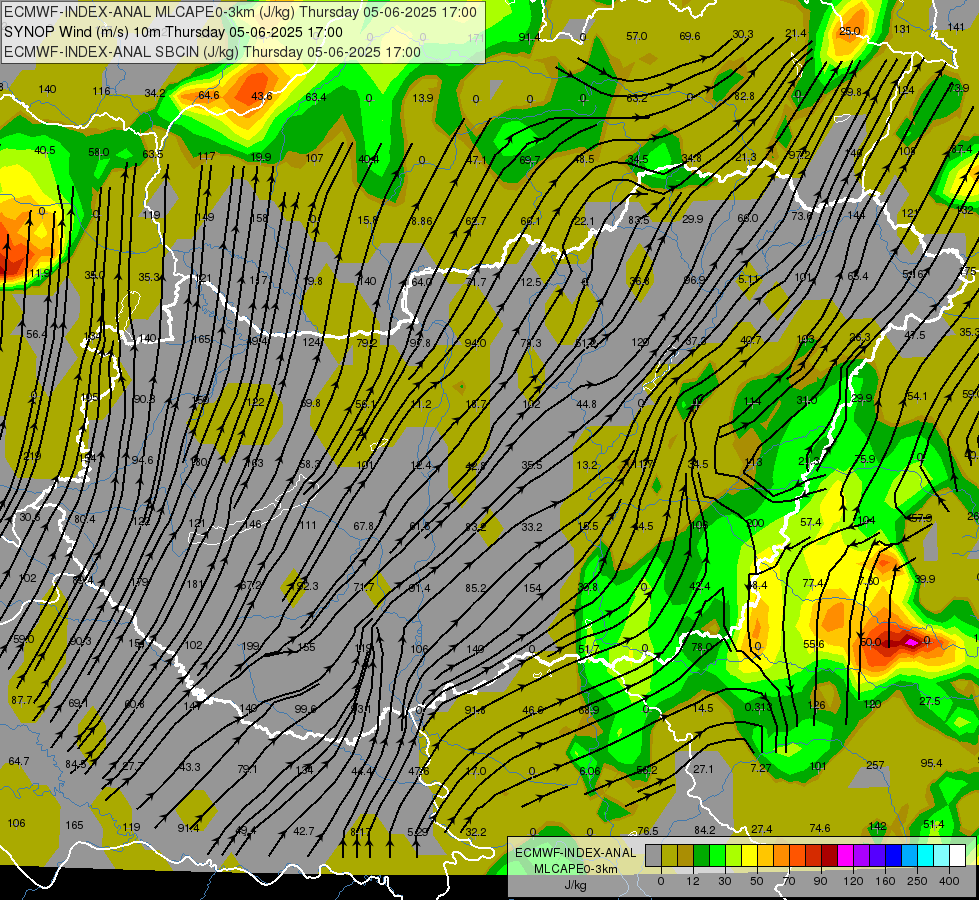Click the map value 0.313
The image size is (979, 900).
click(x=759, y=706)
